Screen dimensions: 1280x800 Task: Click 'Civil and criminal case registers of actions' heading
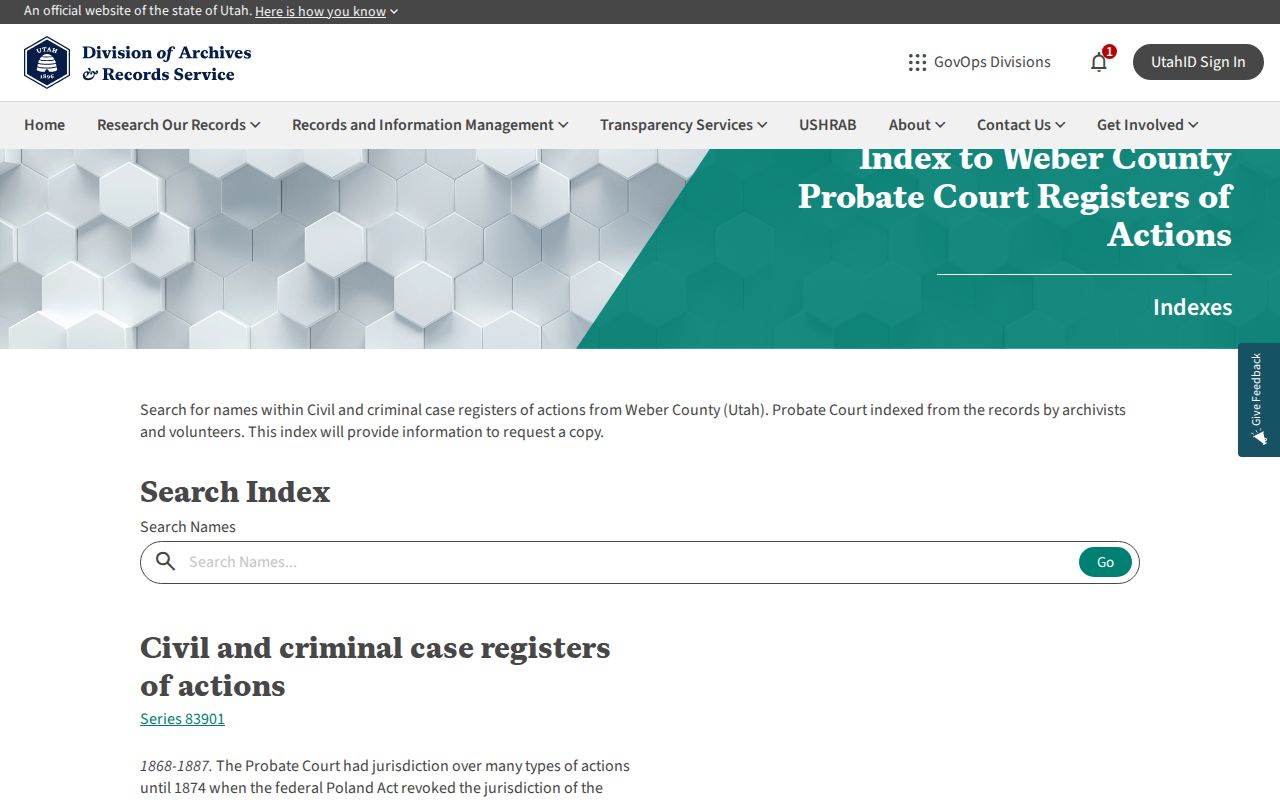tap(375, 666)
